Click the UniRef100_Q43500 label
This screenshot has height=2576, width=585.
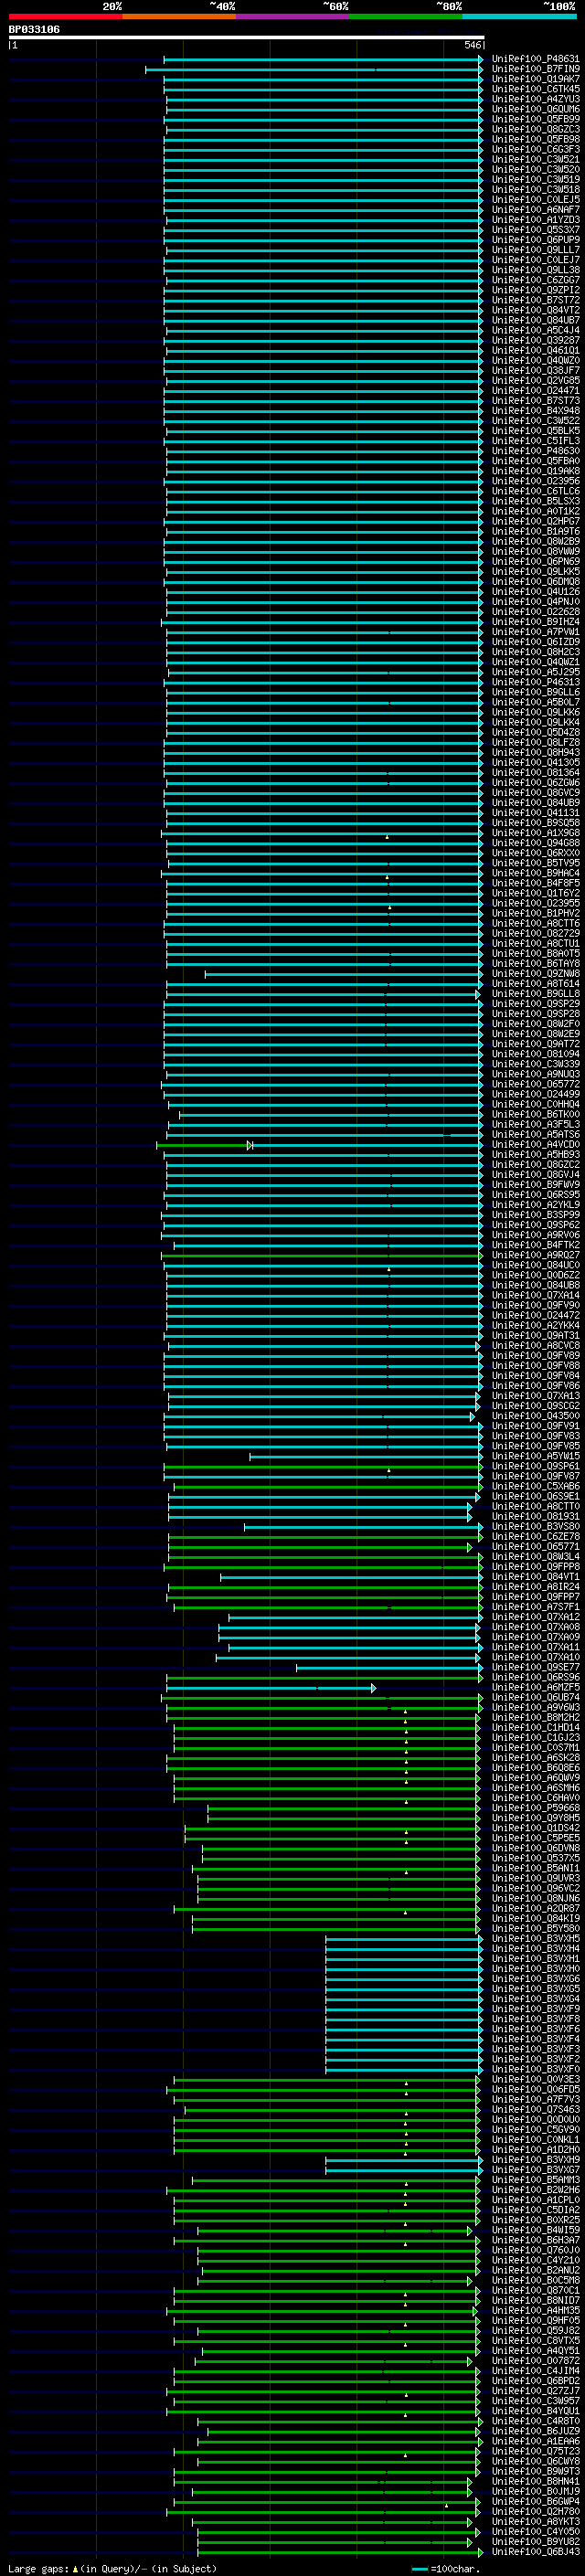pyautogui.click(x=535, y=1416)
